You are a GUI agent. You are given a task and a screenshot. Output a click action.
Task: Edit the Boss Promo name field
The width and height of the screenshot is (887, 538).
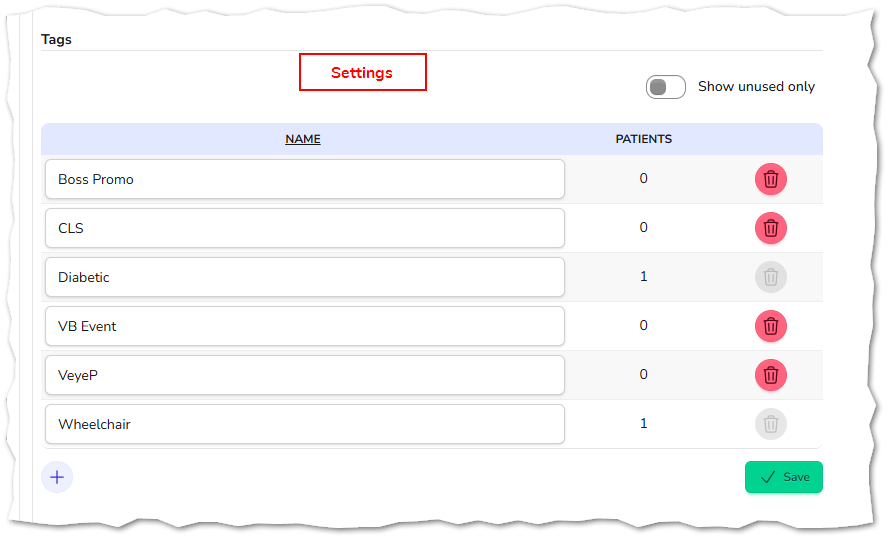[x=305, y=179]
